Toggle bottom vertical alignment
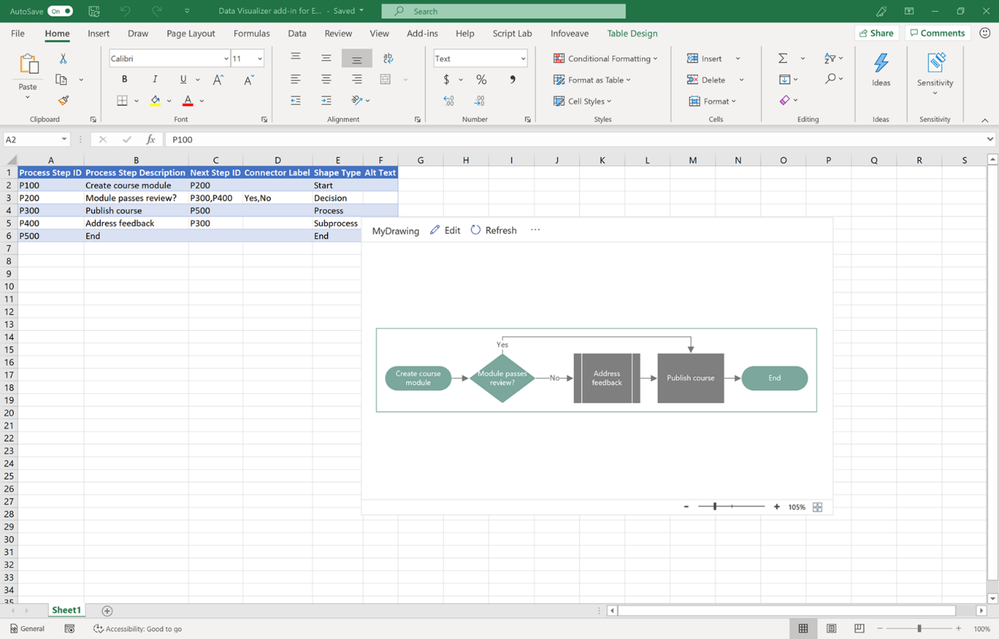Viewport: 999px width, 639px height. point(357,59)
